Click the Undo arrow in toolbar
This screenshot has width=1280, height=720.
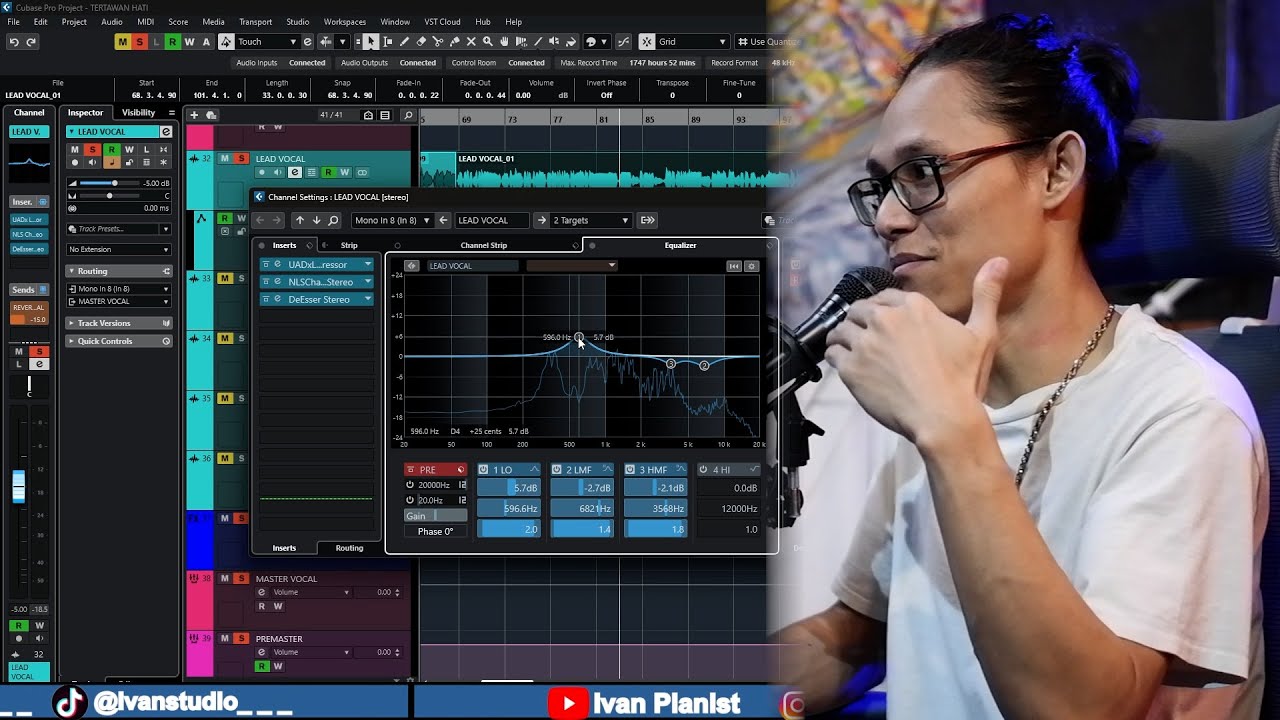(14, 42)
